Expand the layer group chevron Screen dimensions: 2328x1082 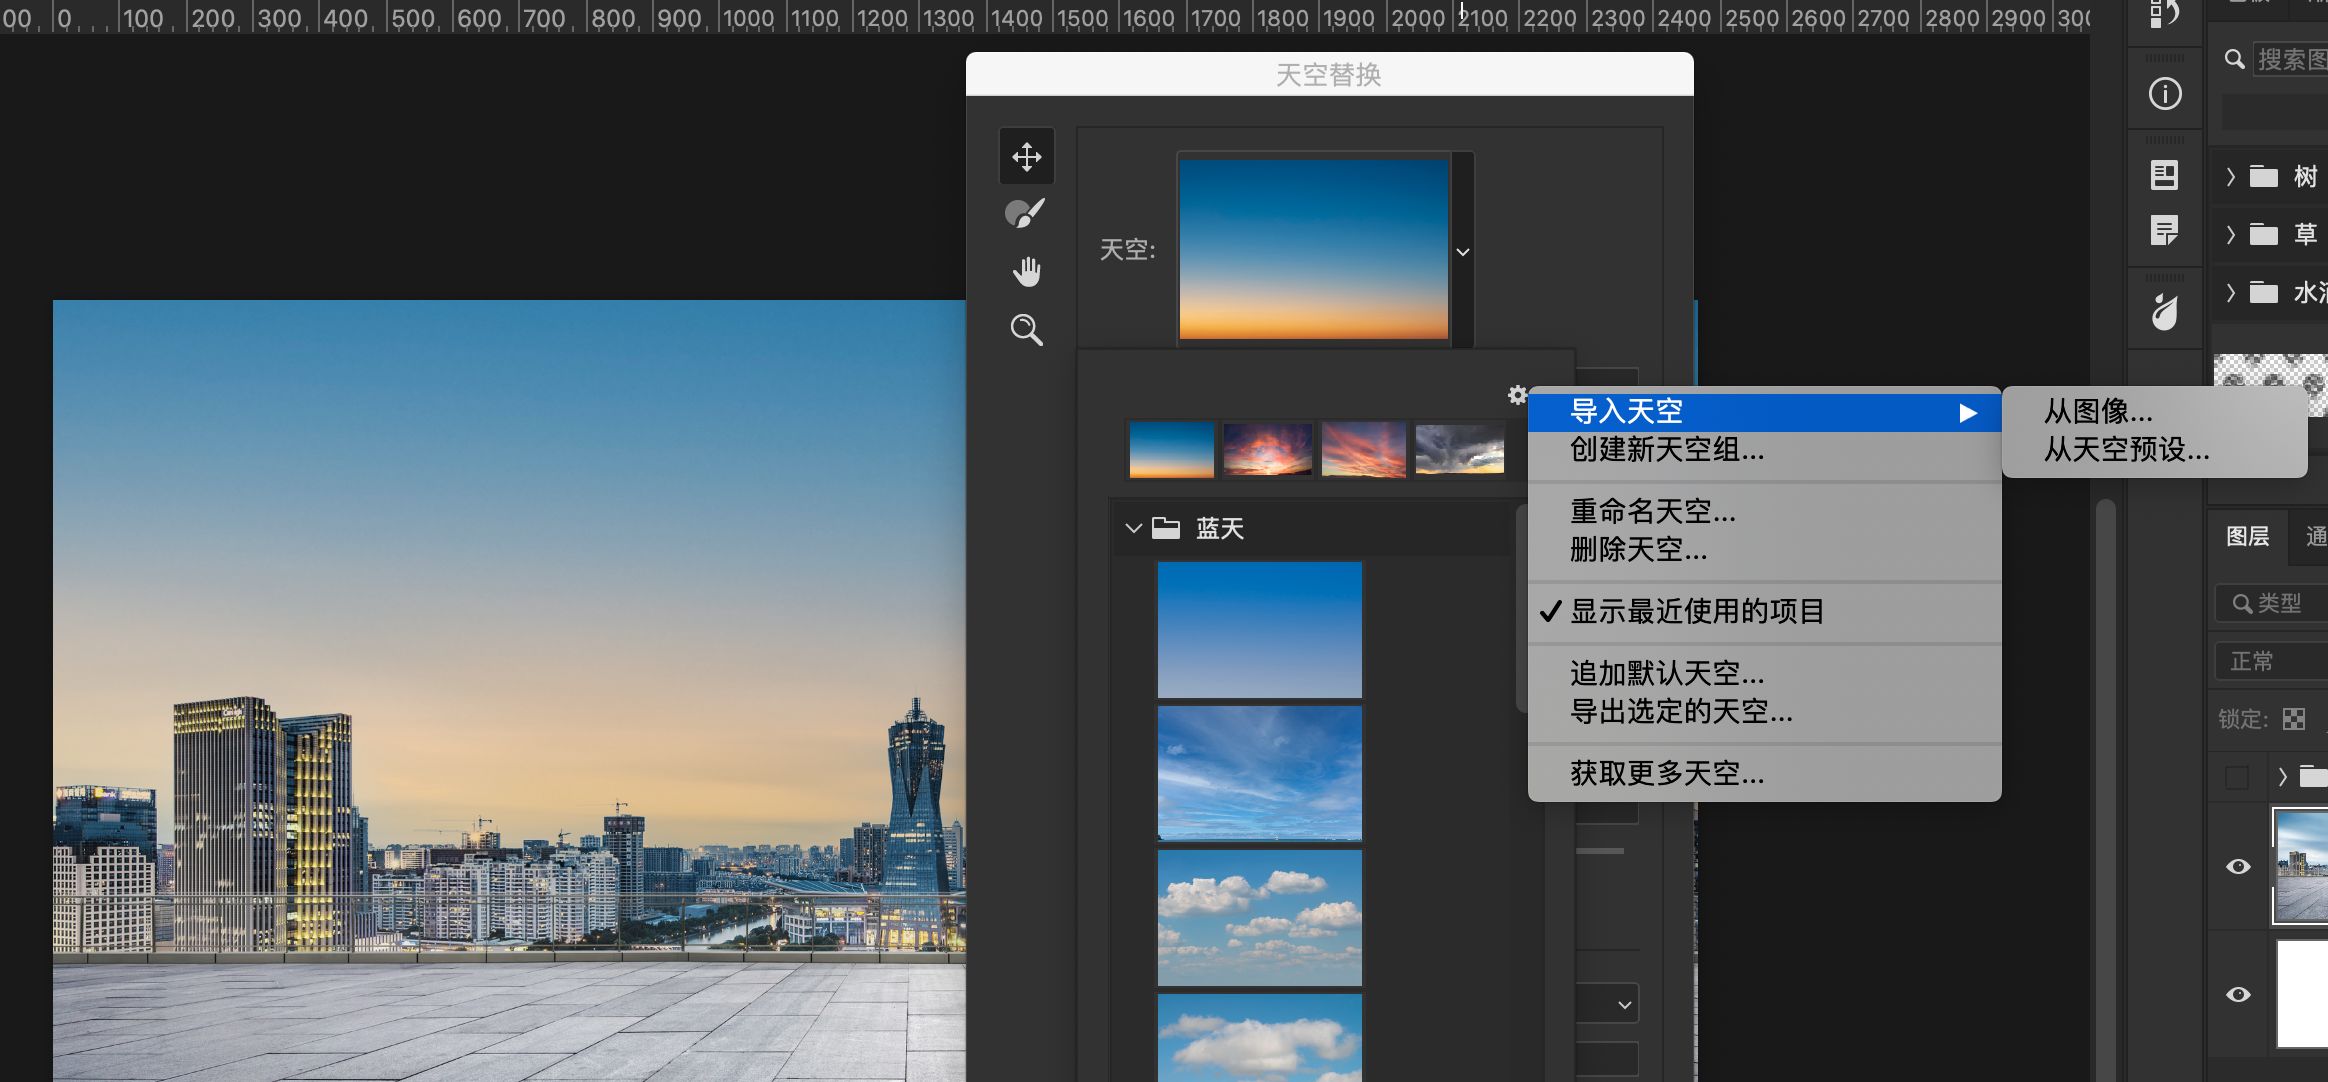2282,776
